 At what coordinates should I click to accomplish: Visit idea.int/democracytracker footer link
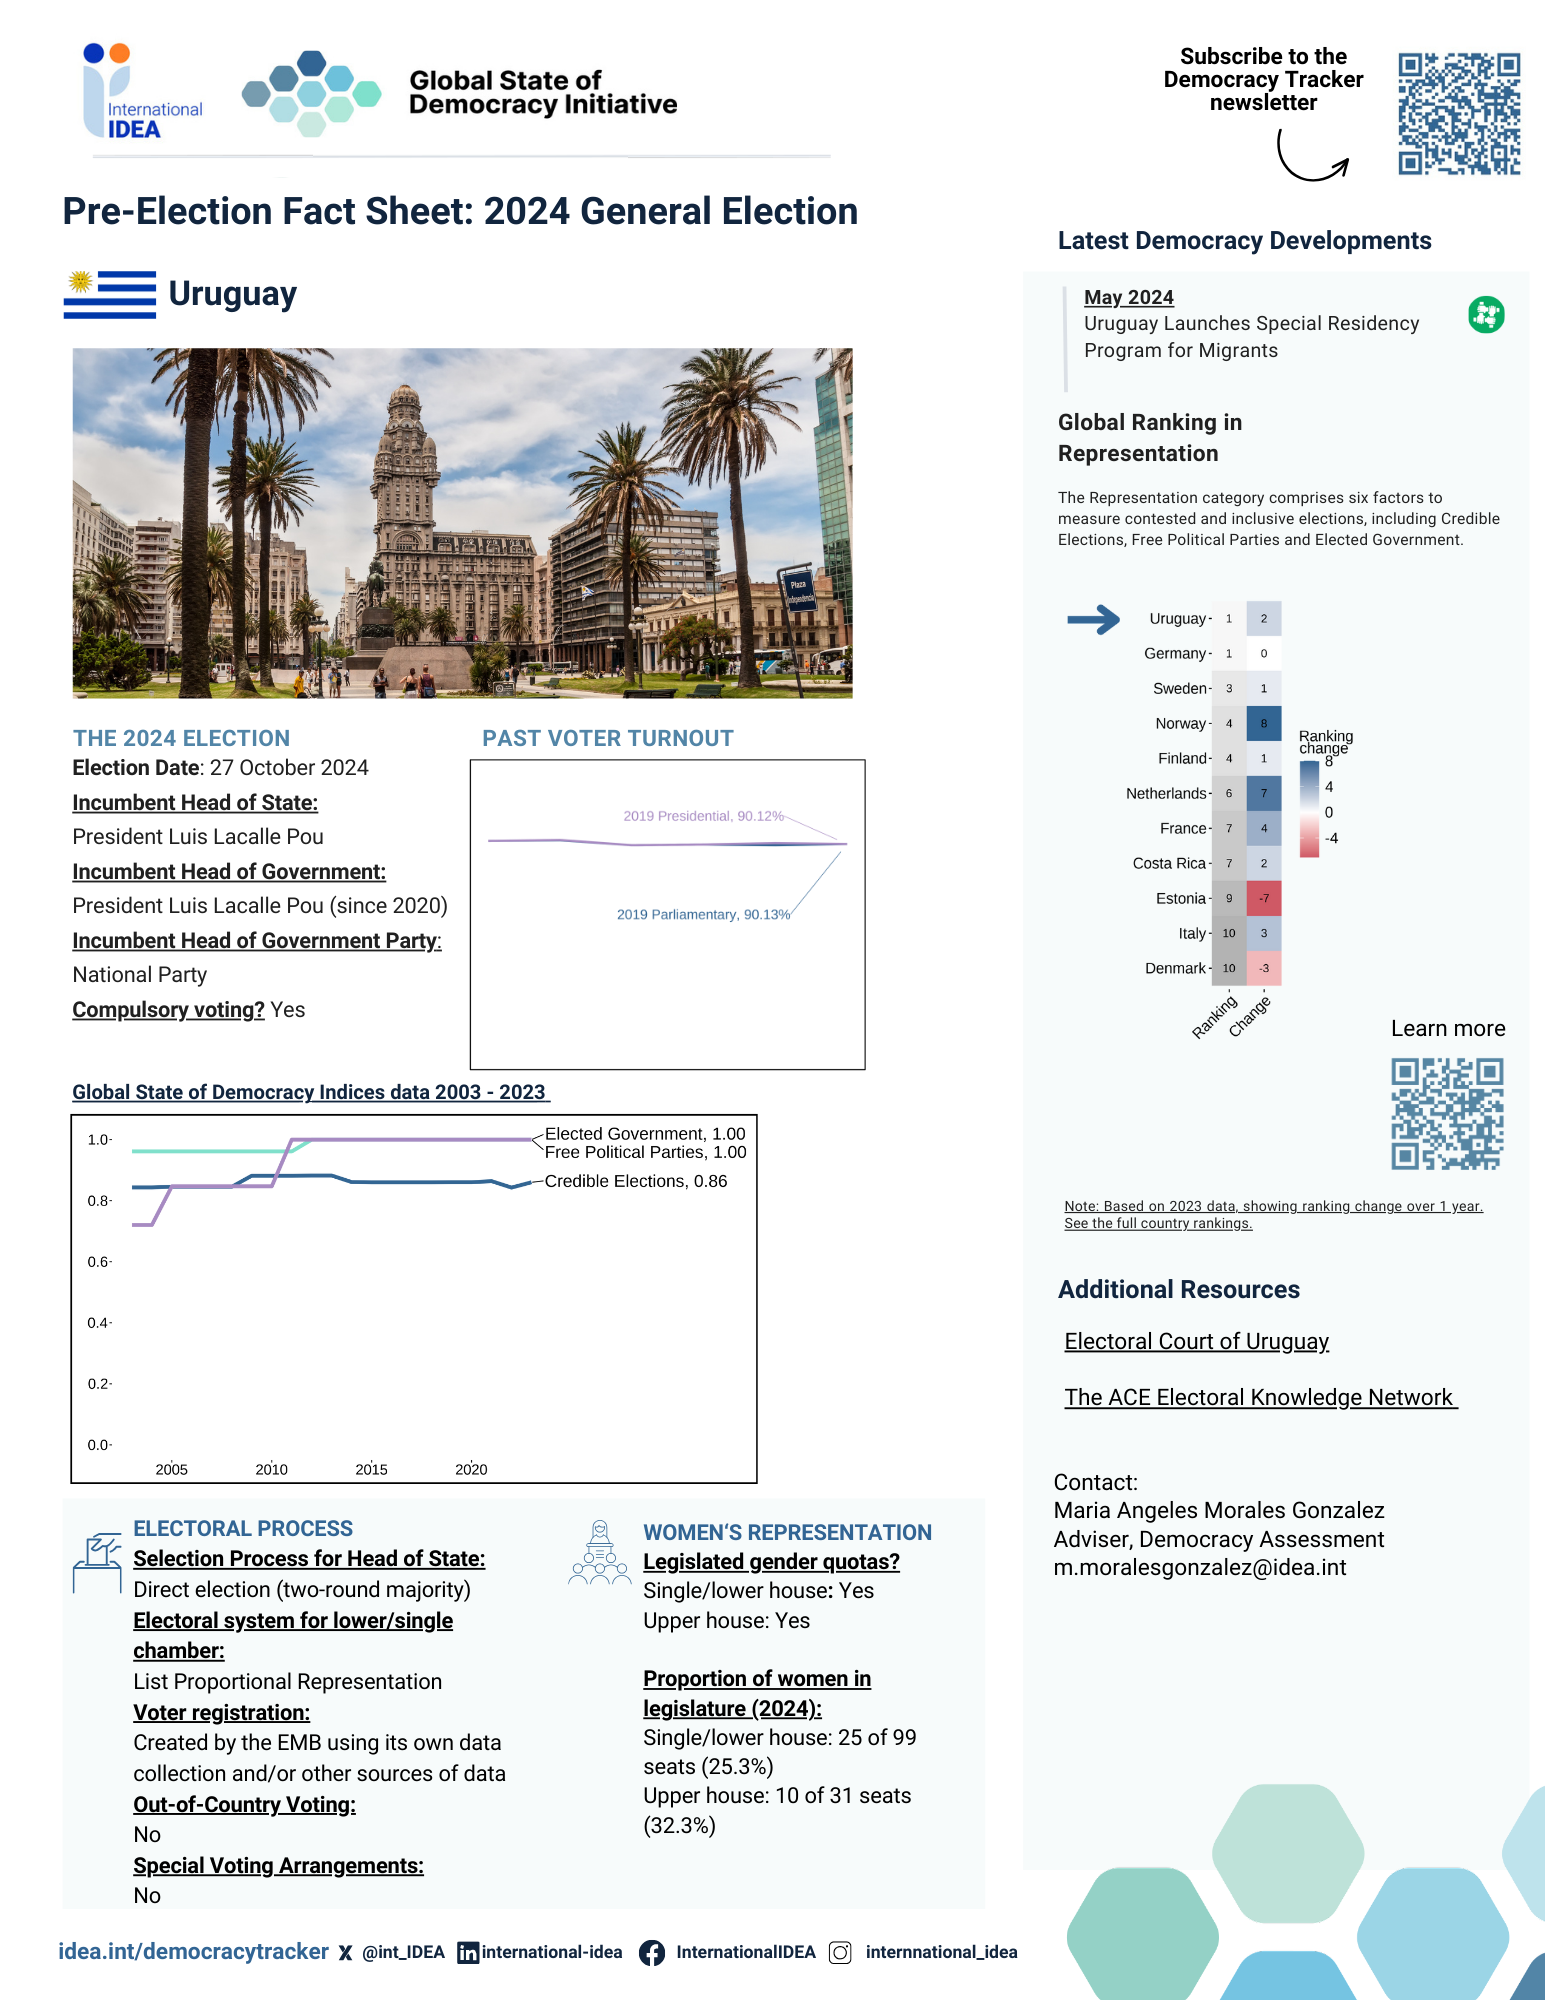pyautogui.click(x=193, y=1952)
